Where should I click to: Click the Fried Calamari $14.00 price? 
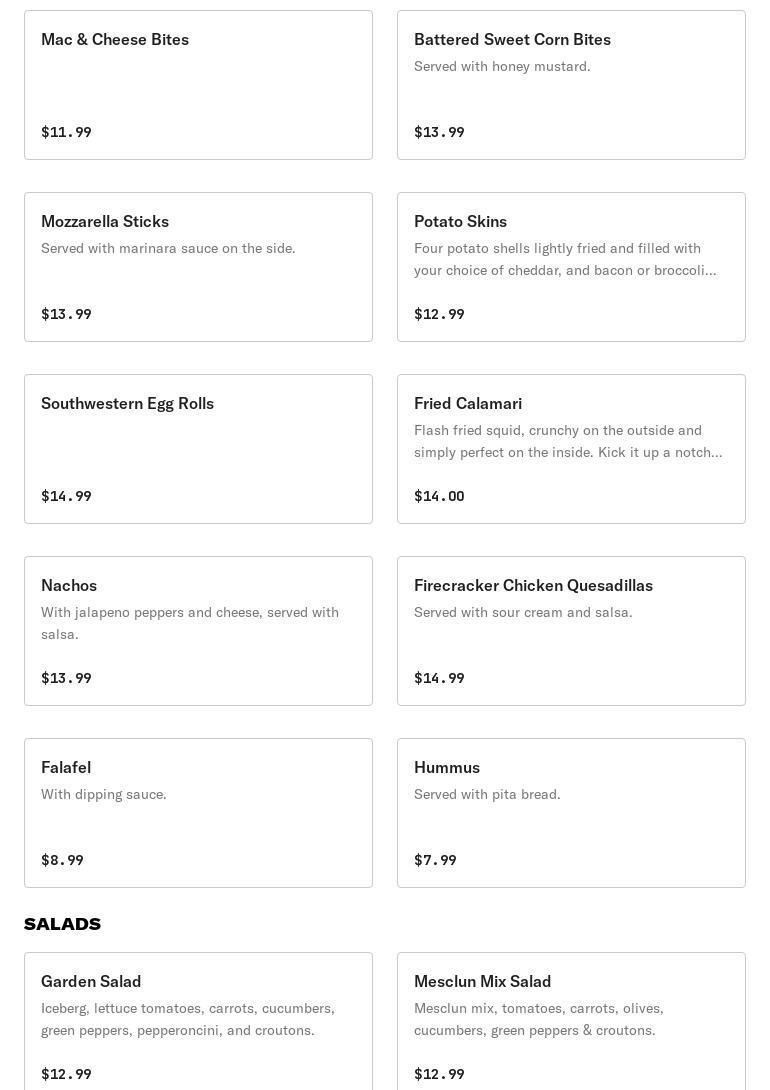tap(439, 496)
